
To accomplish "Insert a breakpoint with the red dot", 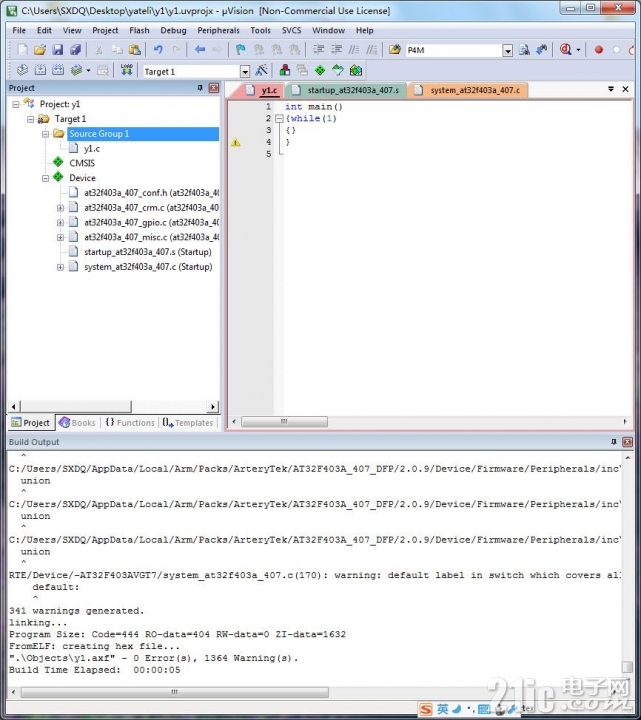I will click(598, 50).
